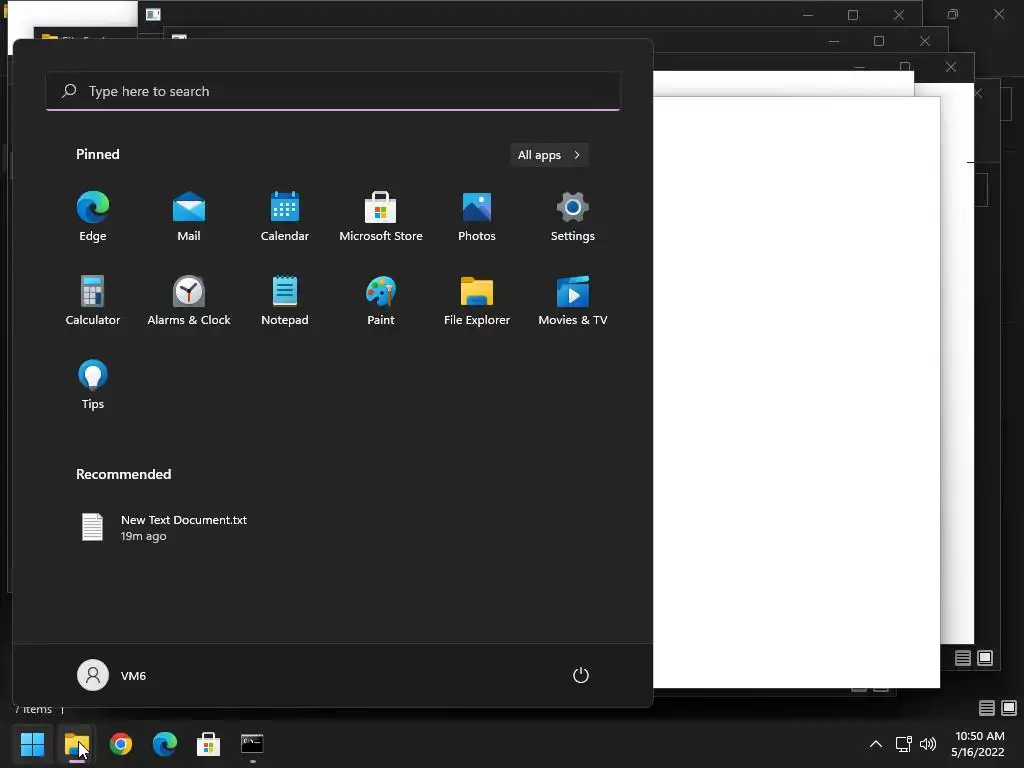The width and height of the screenshot is (1024, 768).
Task: Launch Google Chrome from the taskbar
Action: pos(121,744)
